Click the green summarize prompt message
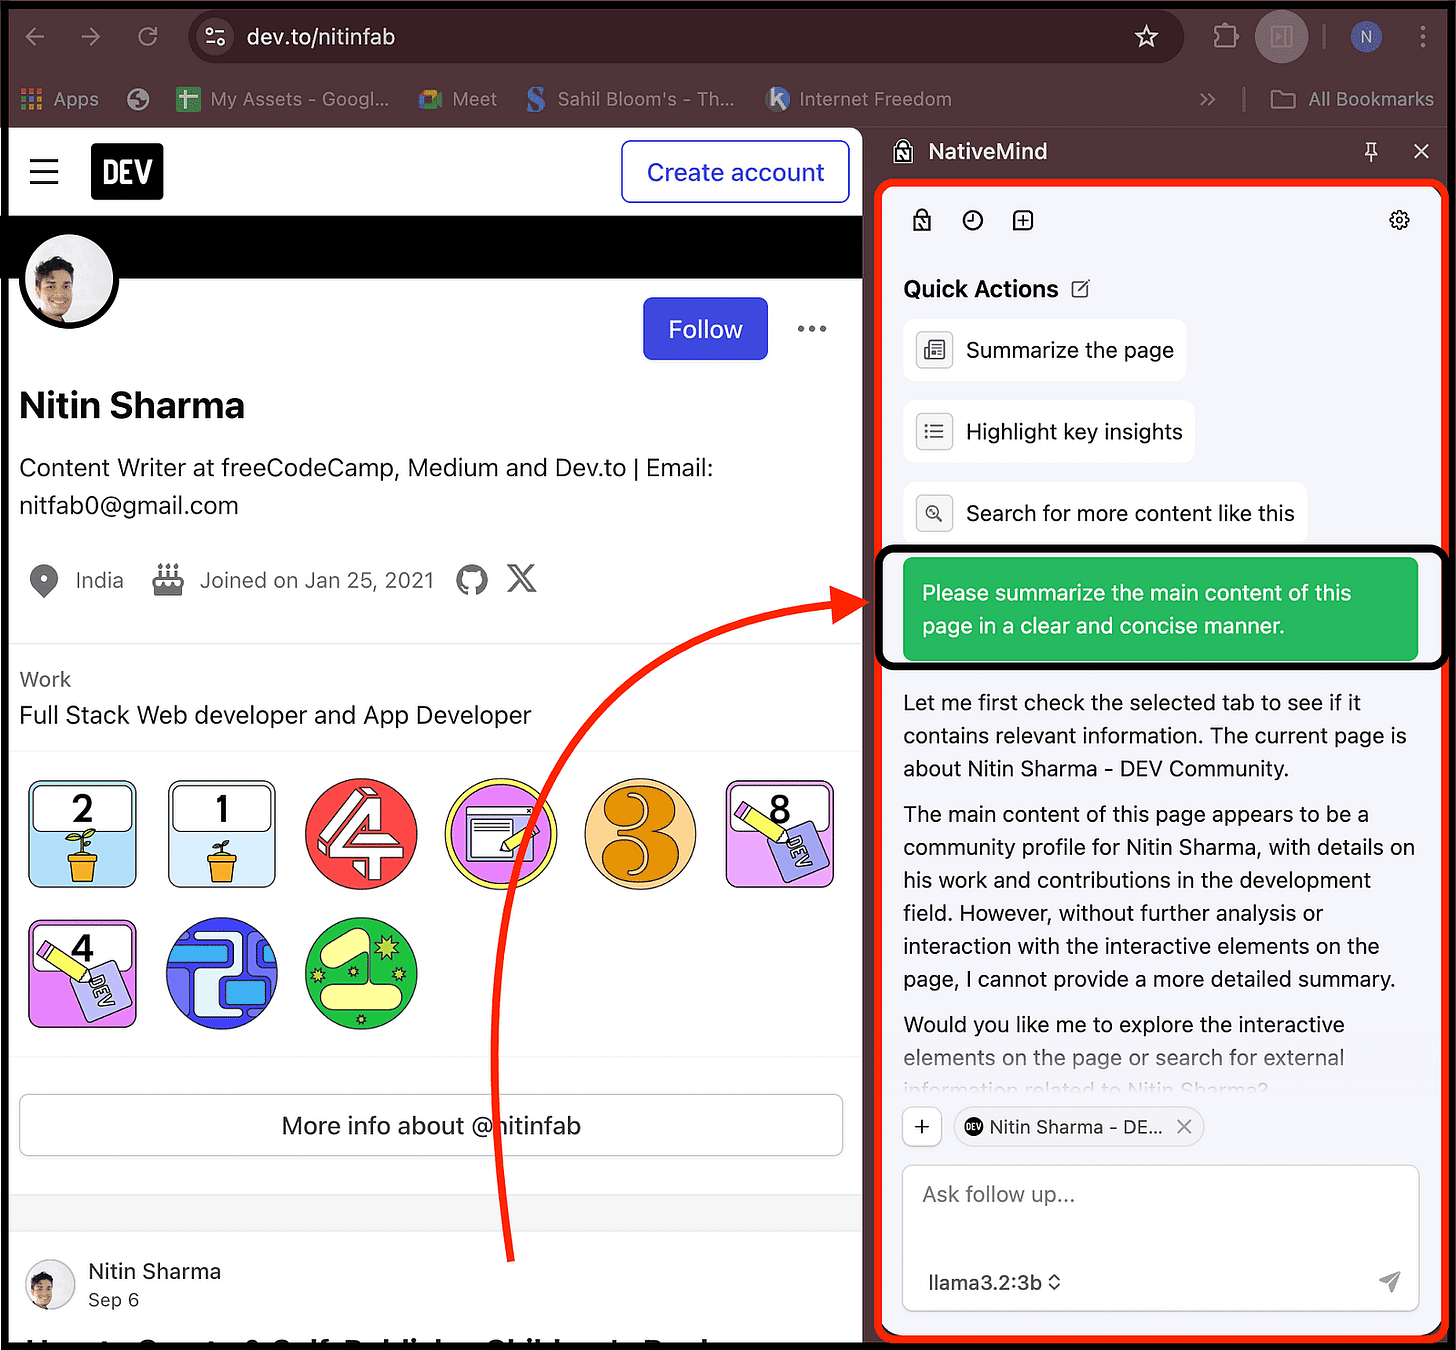 1160,609
